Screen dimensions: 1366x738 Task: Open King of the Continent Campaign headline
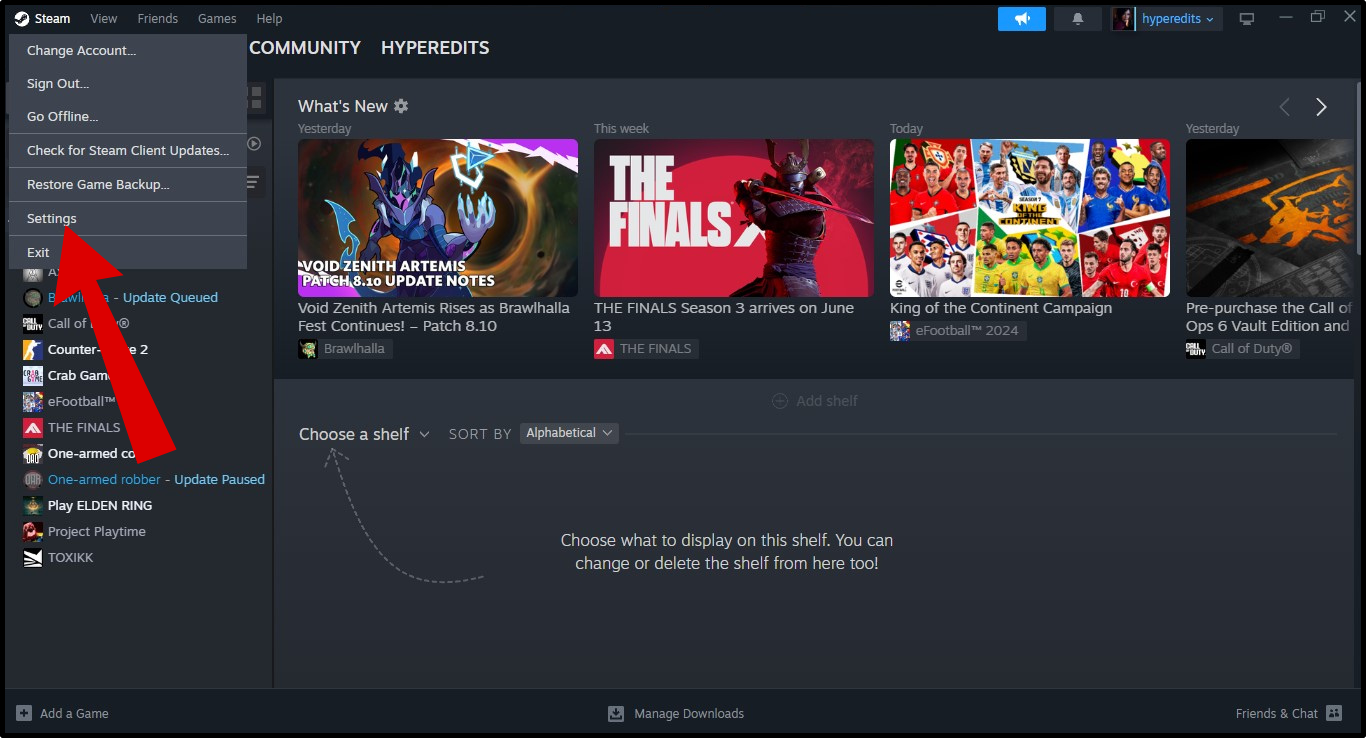1001,308
